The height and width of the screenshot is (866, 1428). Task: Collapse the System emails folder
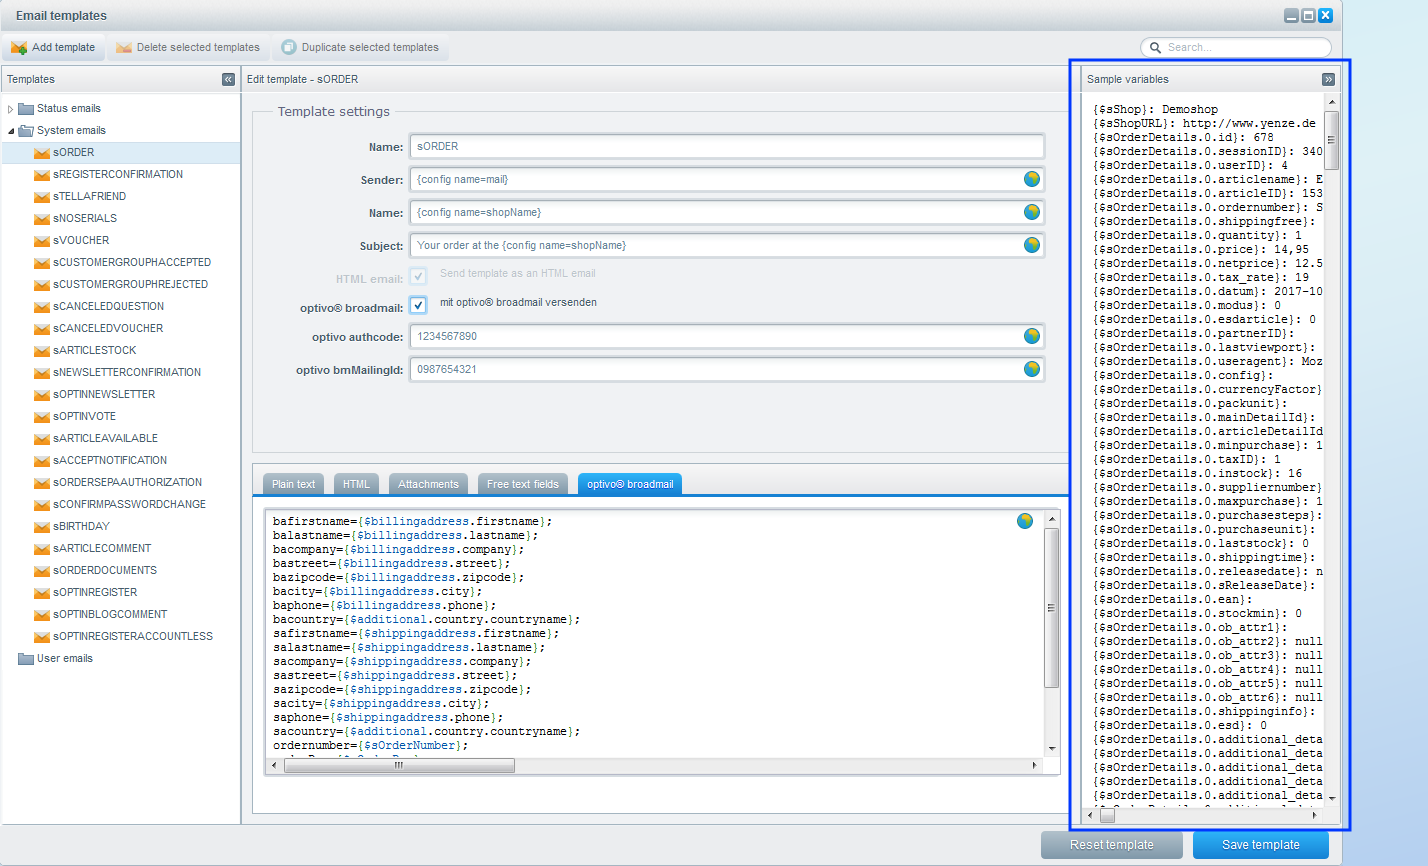click(11, 131)
